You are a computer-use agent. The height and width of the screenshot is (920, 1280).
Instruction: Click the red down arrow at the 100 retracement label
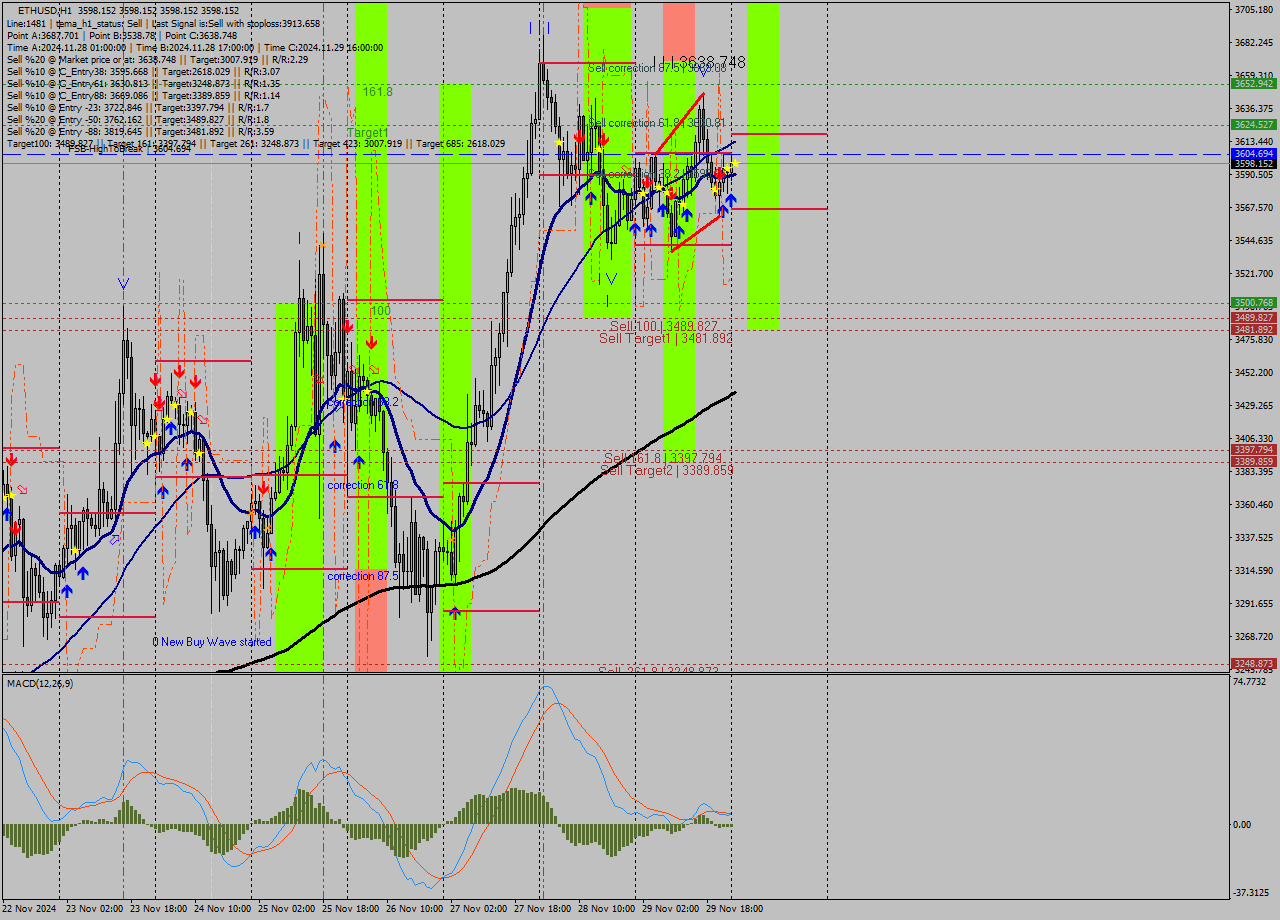pos(372,340)
